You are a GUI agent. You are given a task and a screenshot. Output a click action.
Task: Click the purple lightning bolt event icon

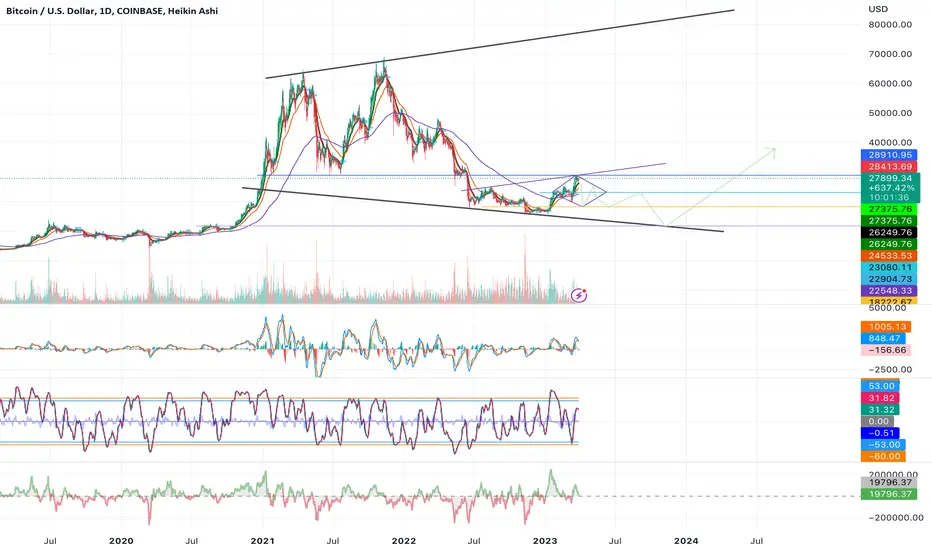tap(579, 295)
